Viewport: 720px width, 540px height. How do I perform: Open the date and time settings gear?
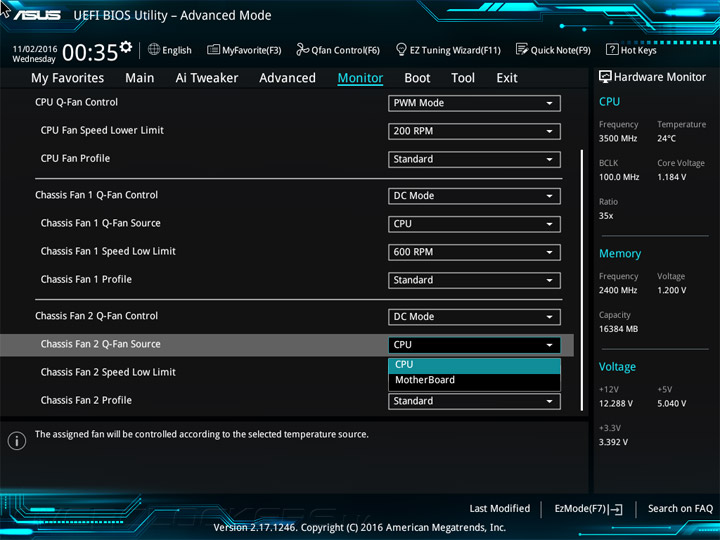pyautogui.click(x=125, y=47)
